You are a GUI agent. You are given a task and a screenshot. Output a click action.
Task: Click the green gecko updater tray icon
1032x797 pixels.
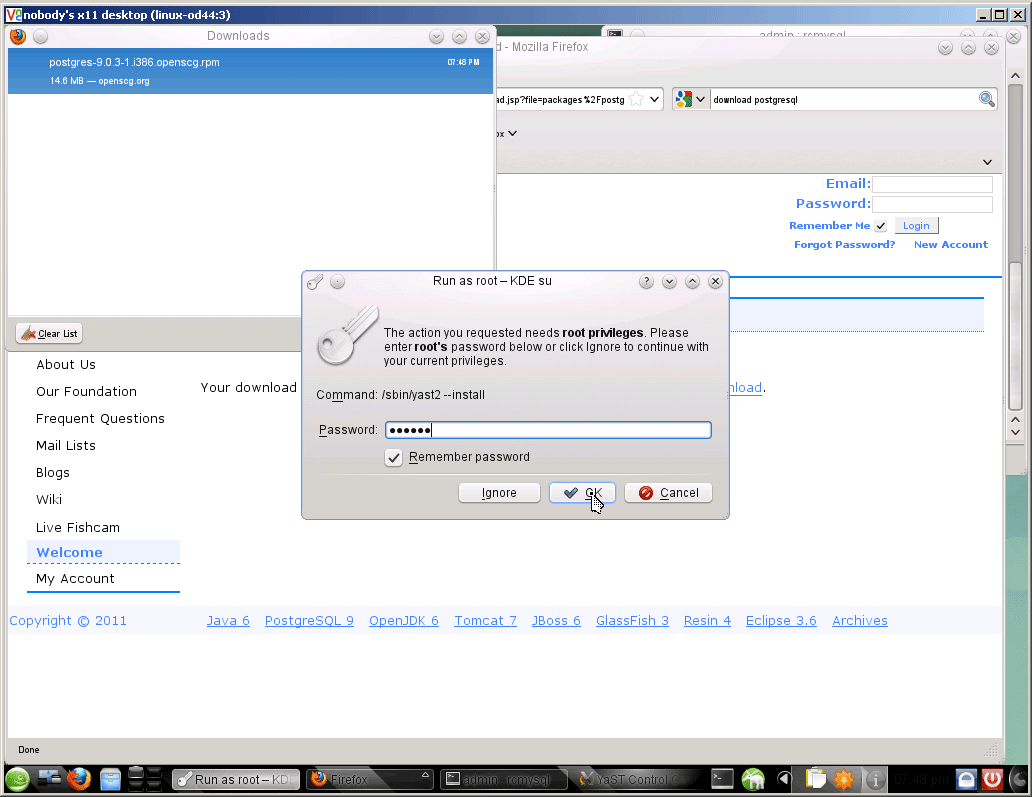[753, 779]
